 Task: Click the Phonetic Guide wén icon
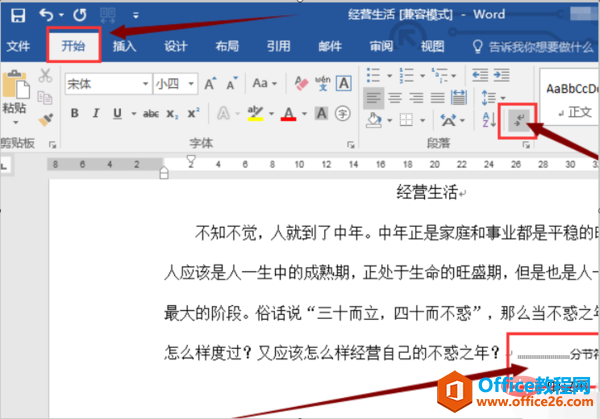(x=323, y=83)
